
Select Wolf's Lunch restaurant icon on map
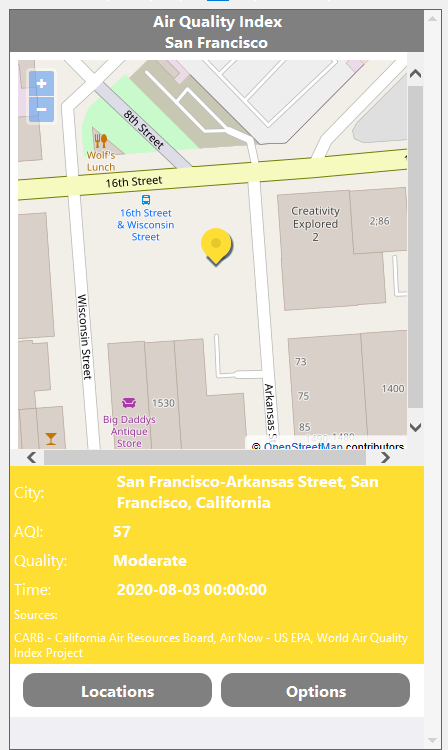100,141
